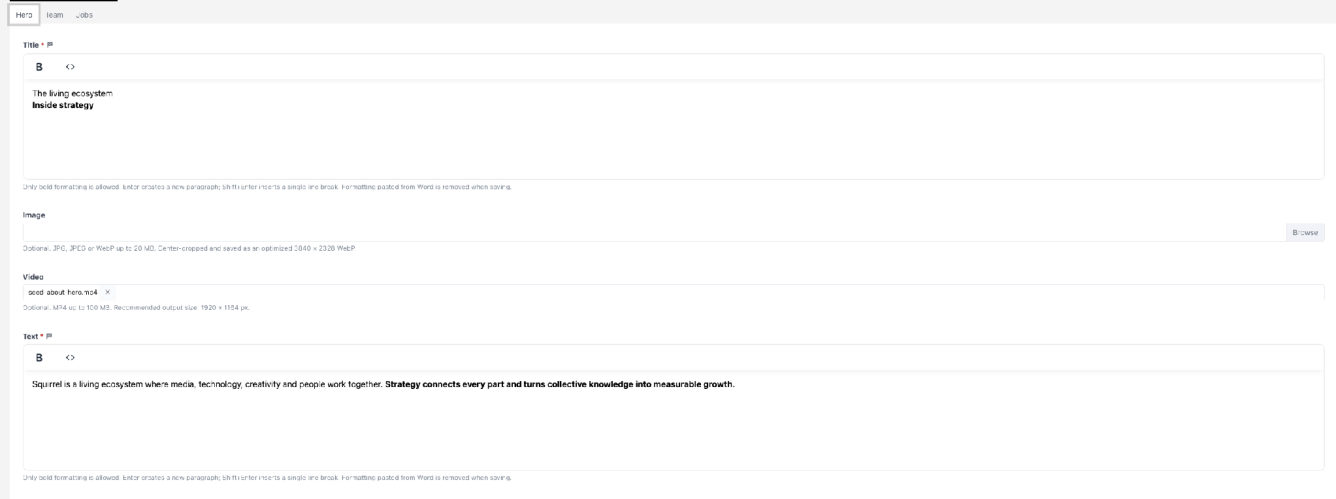
Task: Place cursor in bold 'Inside strategy' line
Action: tap(62, 104)
